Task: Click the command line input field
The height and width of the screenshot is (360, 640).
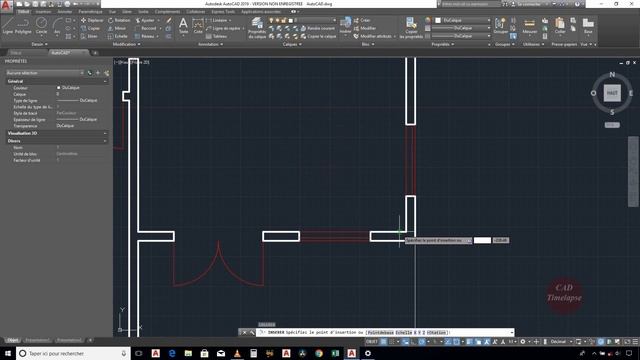Action: pos(385,333)
